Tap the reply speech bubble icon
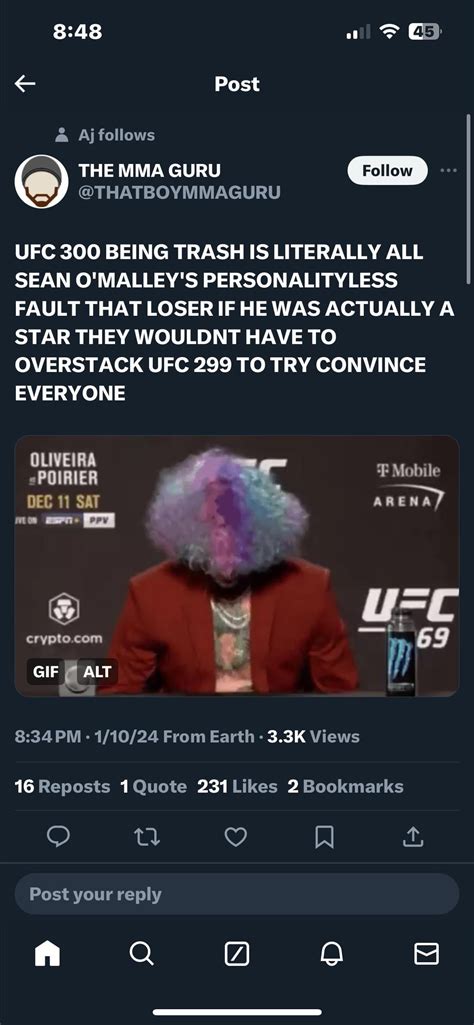 [58, 837]
